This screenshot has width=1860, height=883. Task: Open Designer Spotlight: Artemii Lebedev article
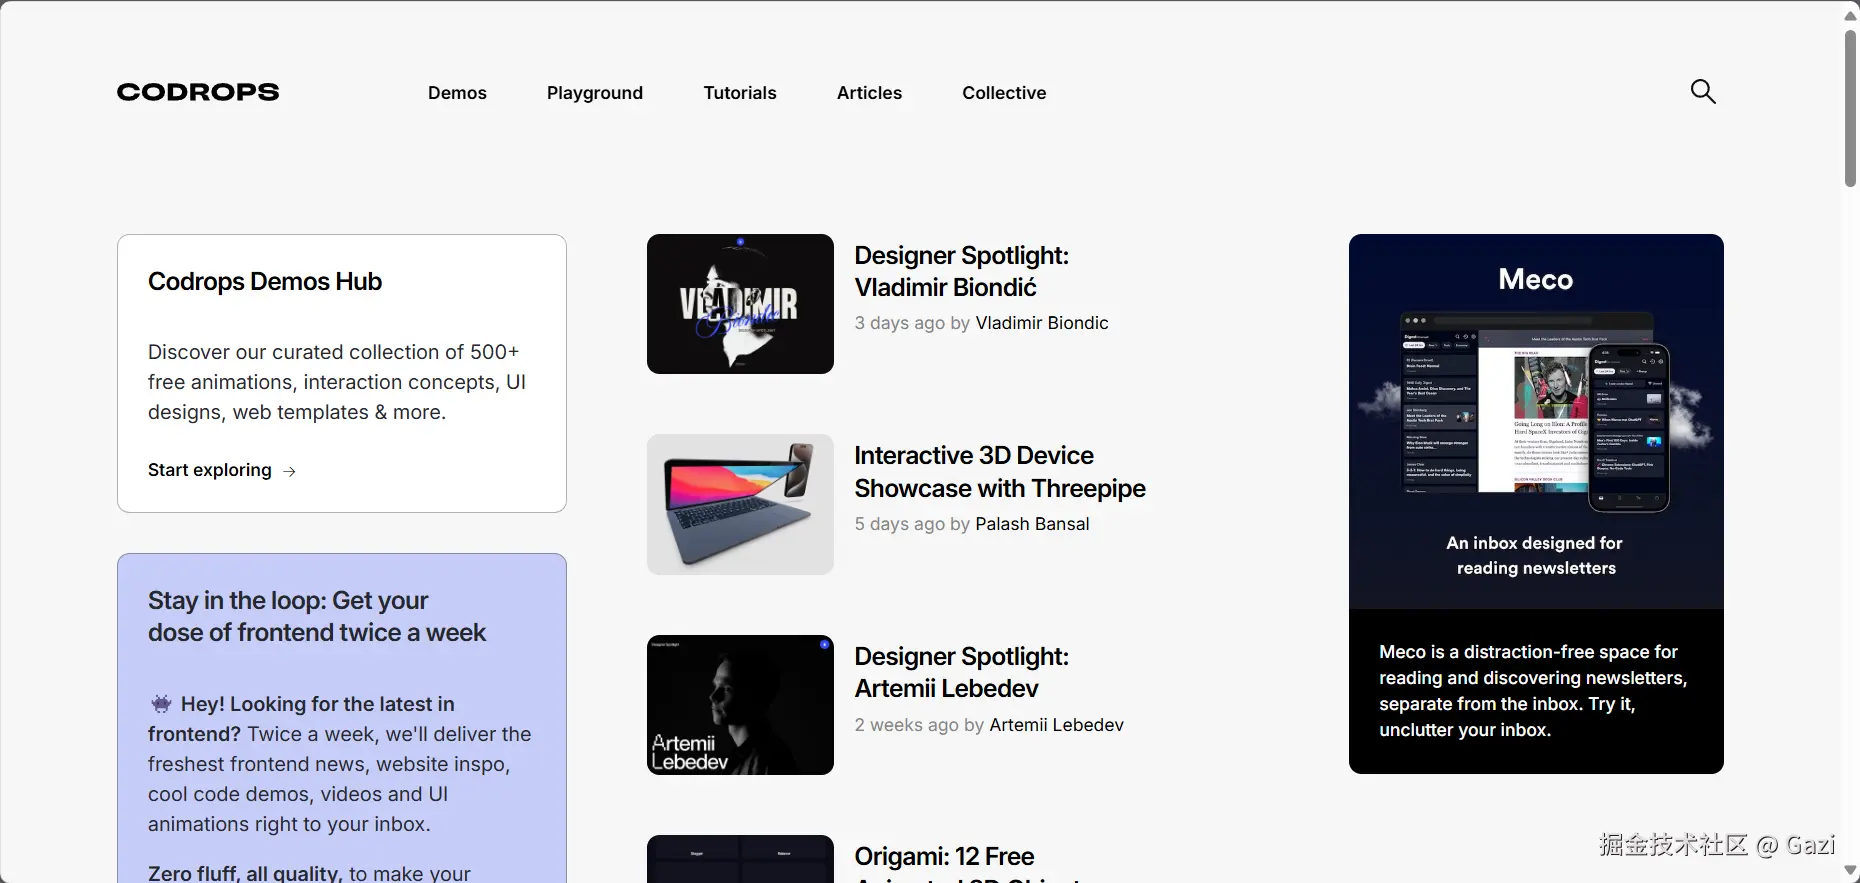pos(961,672)
